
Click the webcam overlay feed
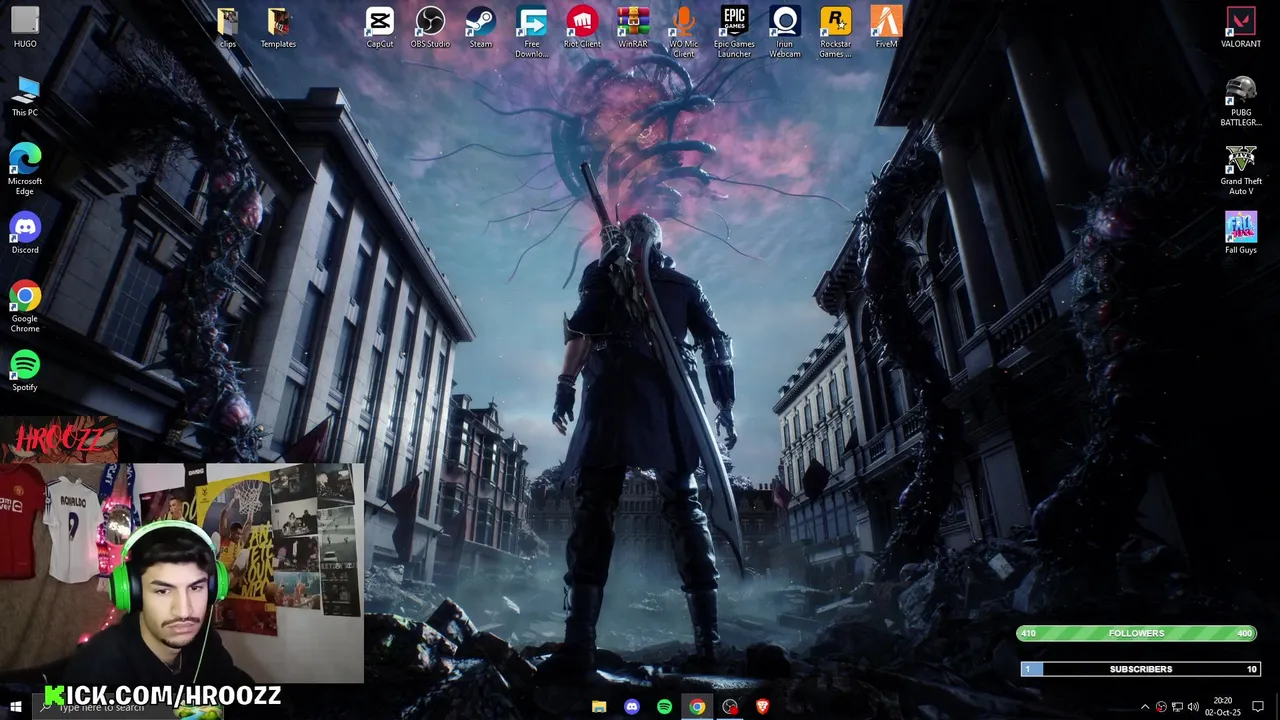point(181,572)
